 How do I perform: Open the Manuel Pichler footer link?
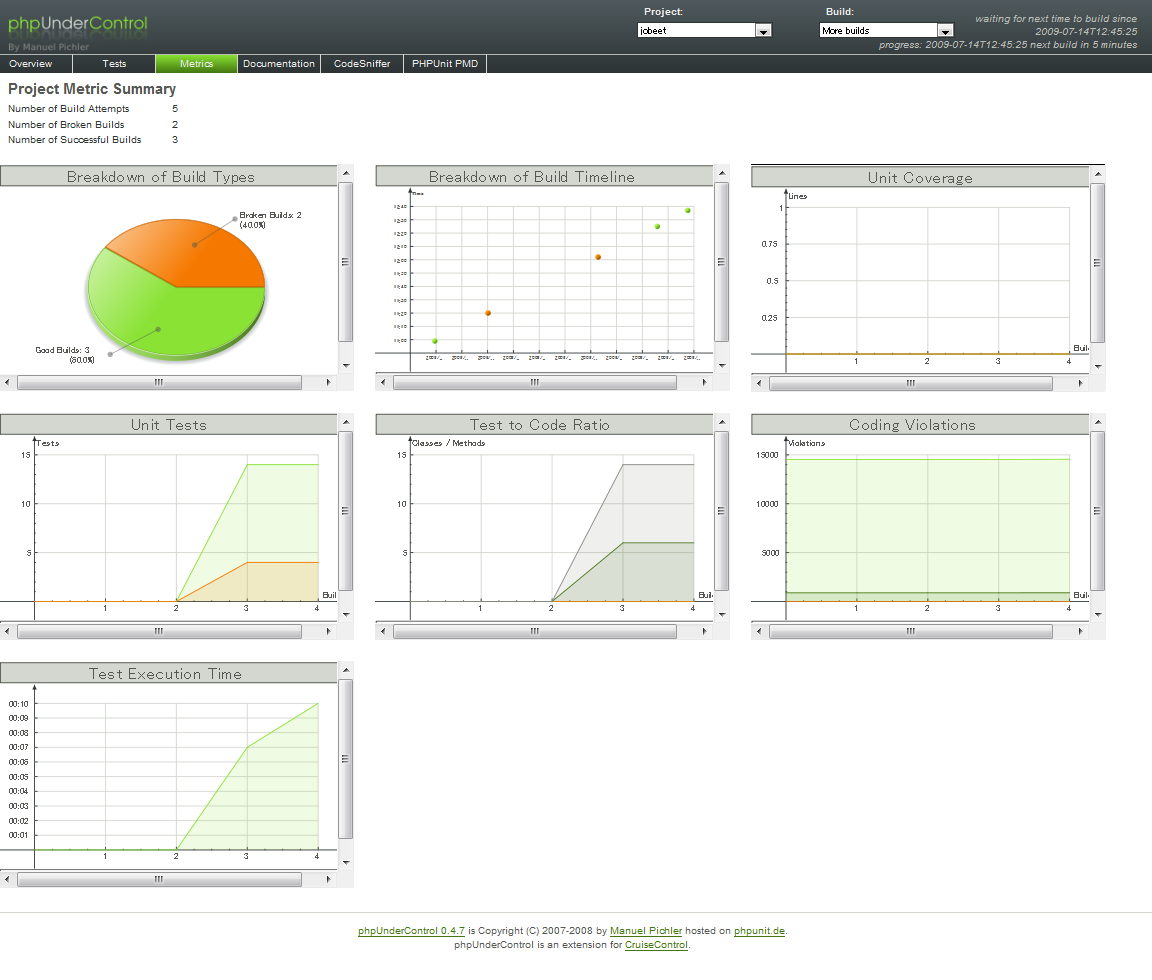pyautogui.click(x=646, y=931)
